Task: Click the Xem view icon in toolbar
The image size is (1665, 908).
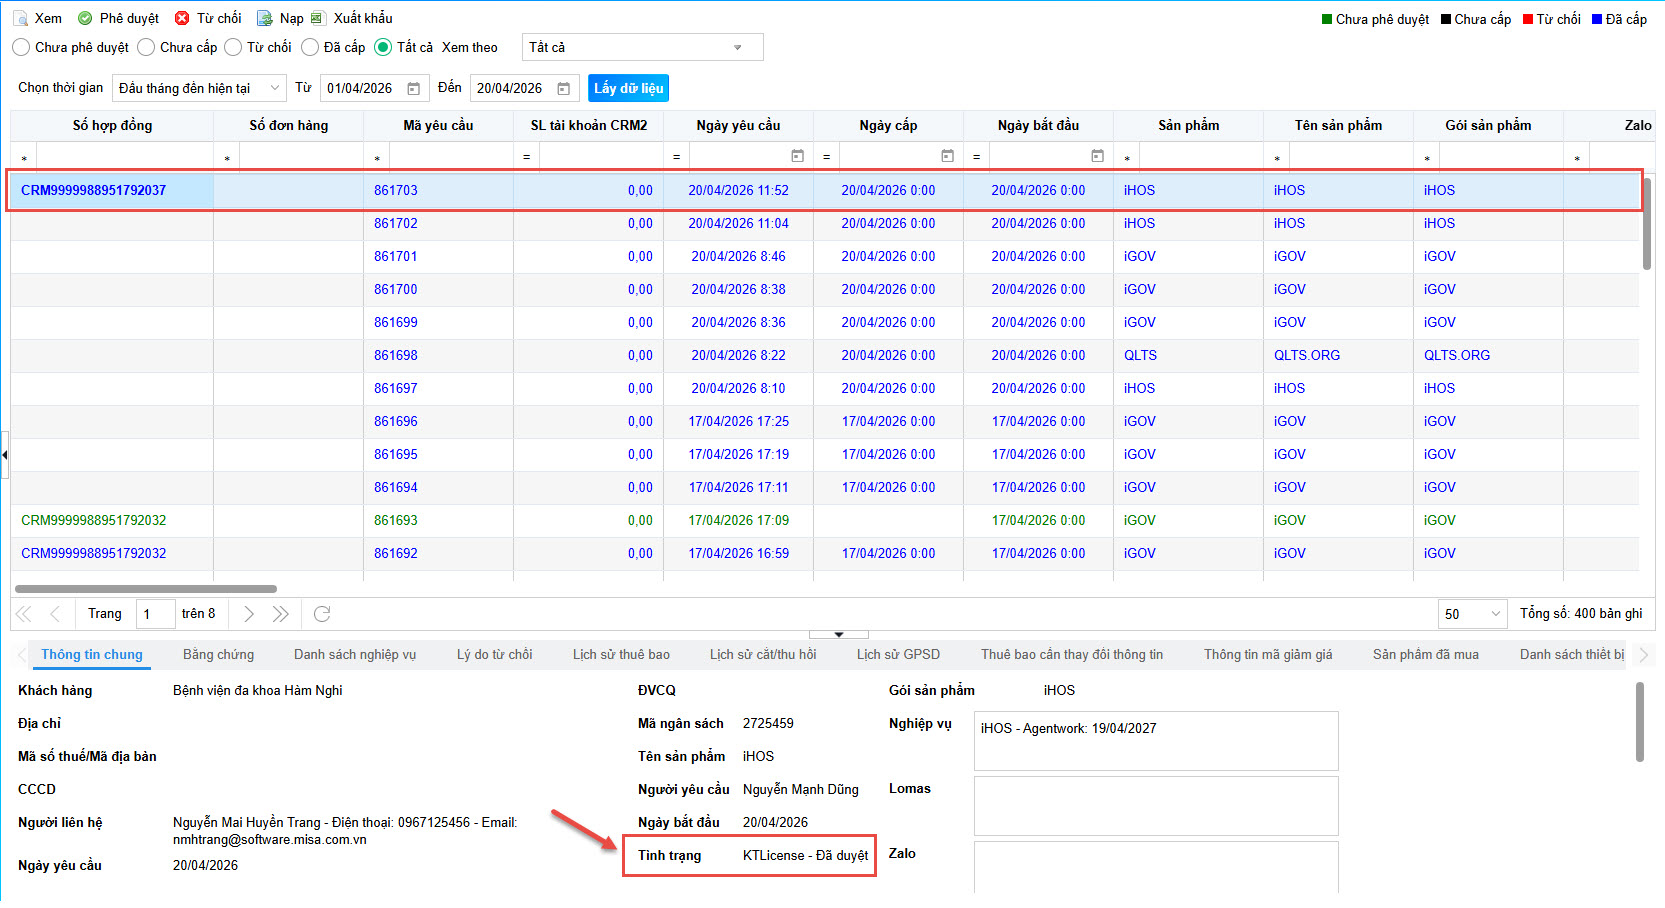Action: pos(20,19)
